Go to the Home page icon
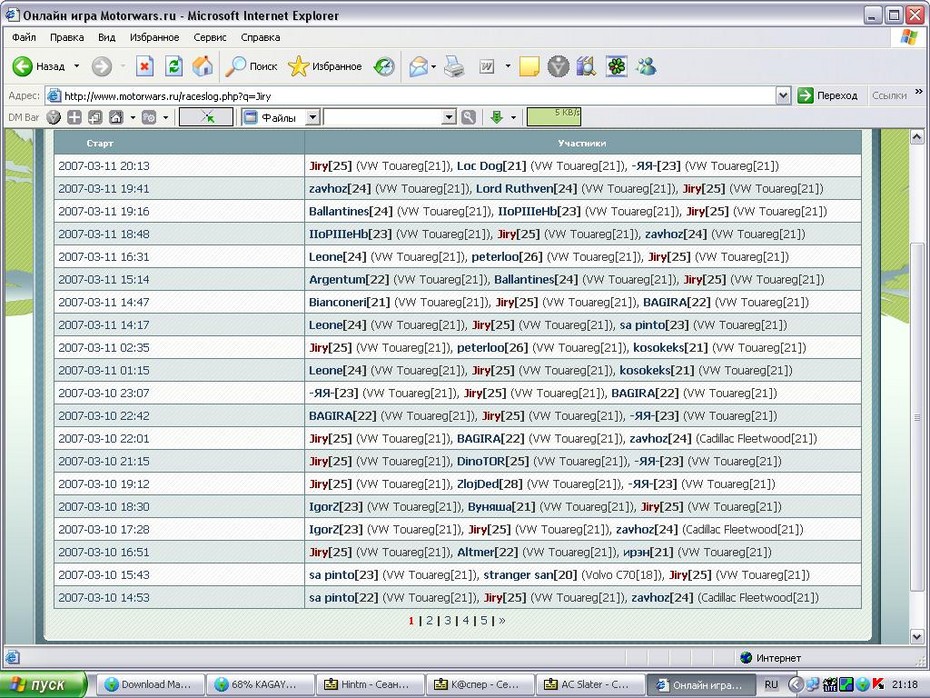 coord(202,67)
